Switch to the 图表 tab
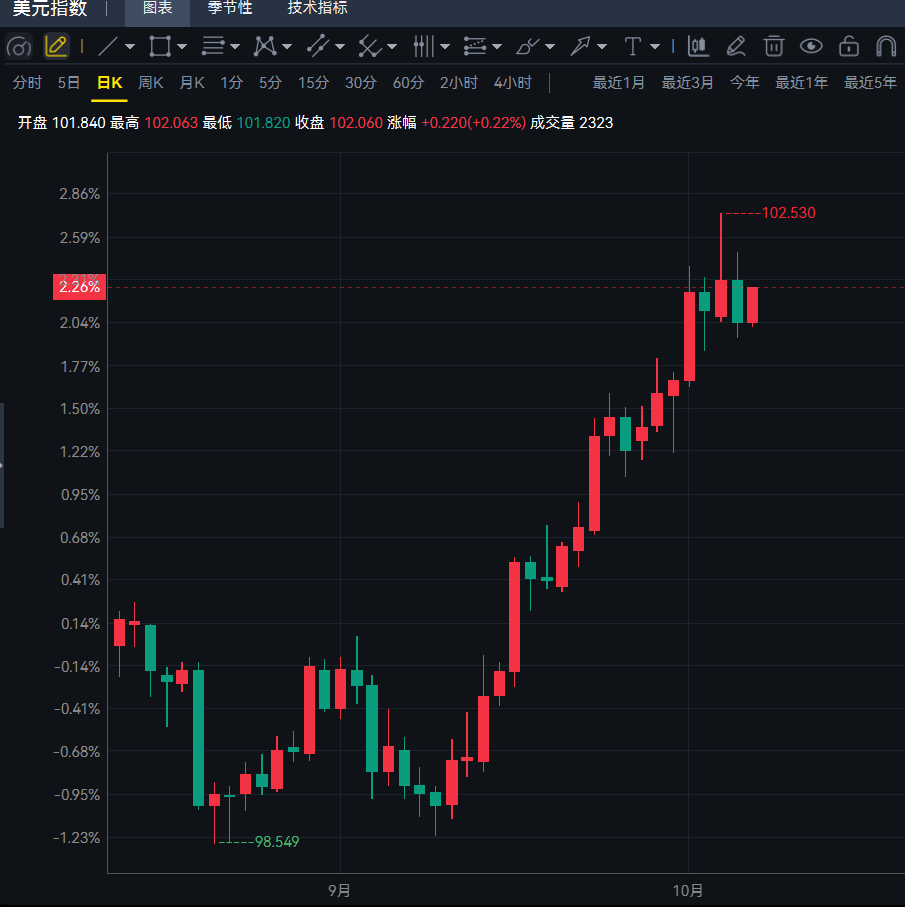 coord(157,8)
